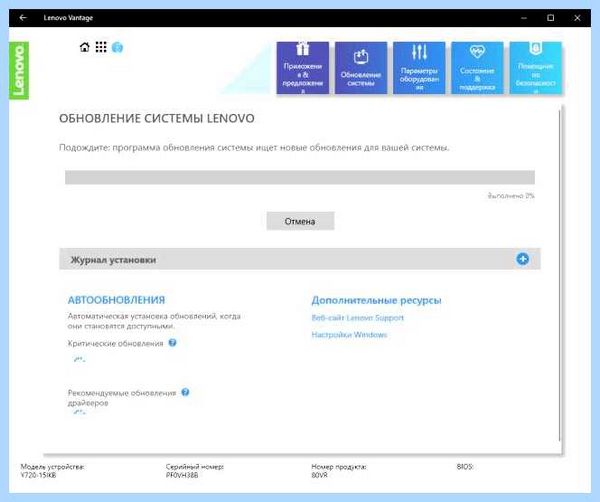Click the Выполнено progress percentage text
Image resolution: width=600 pixels, height=502 pixels.
(x=511, y=196)
